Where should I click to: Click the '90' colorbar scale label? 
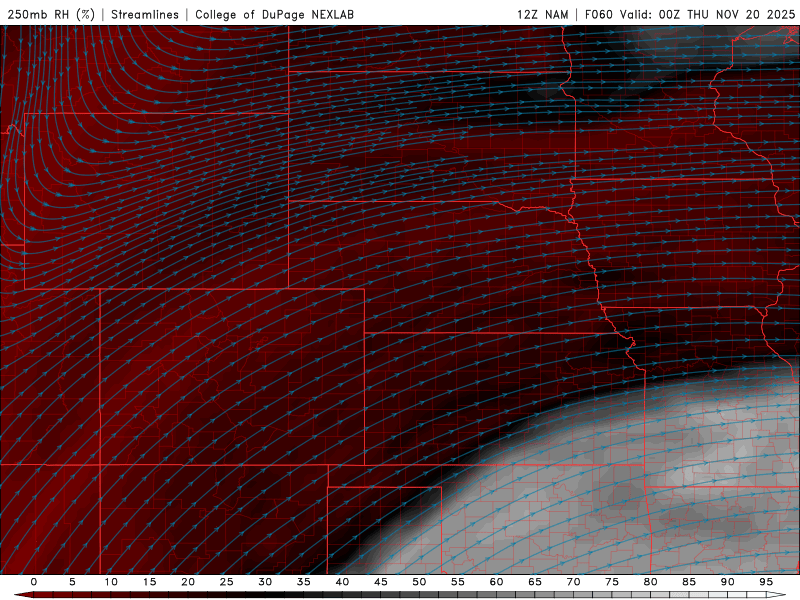727,582
